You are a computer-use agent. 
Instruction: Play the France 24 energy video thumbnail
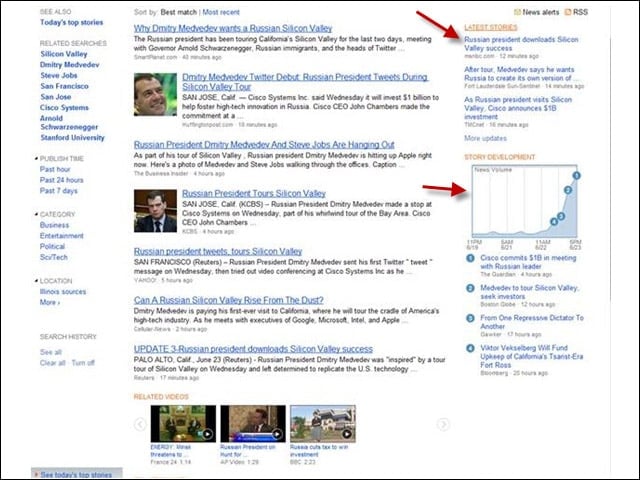coord(183,424)
